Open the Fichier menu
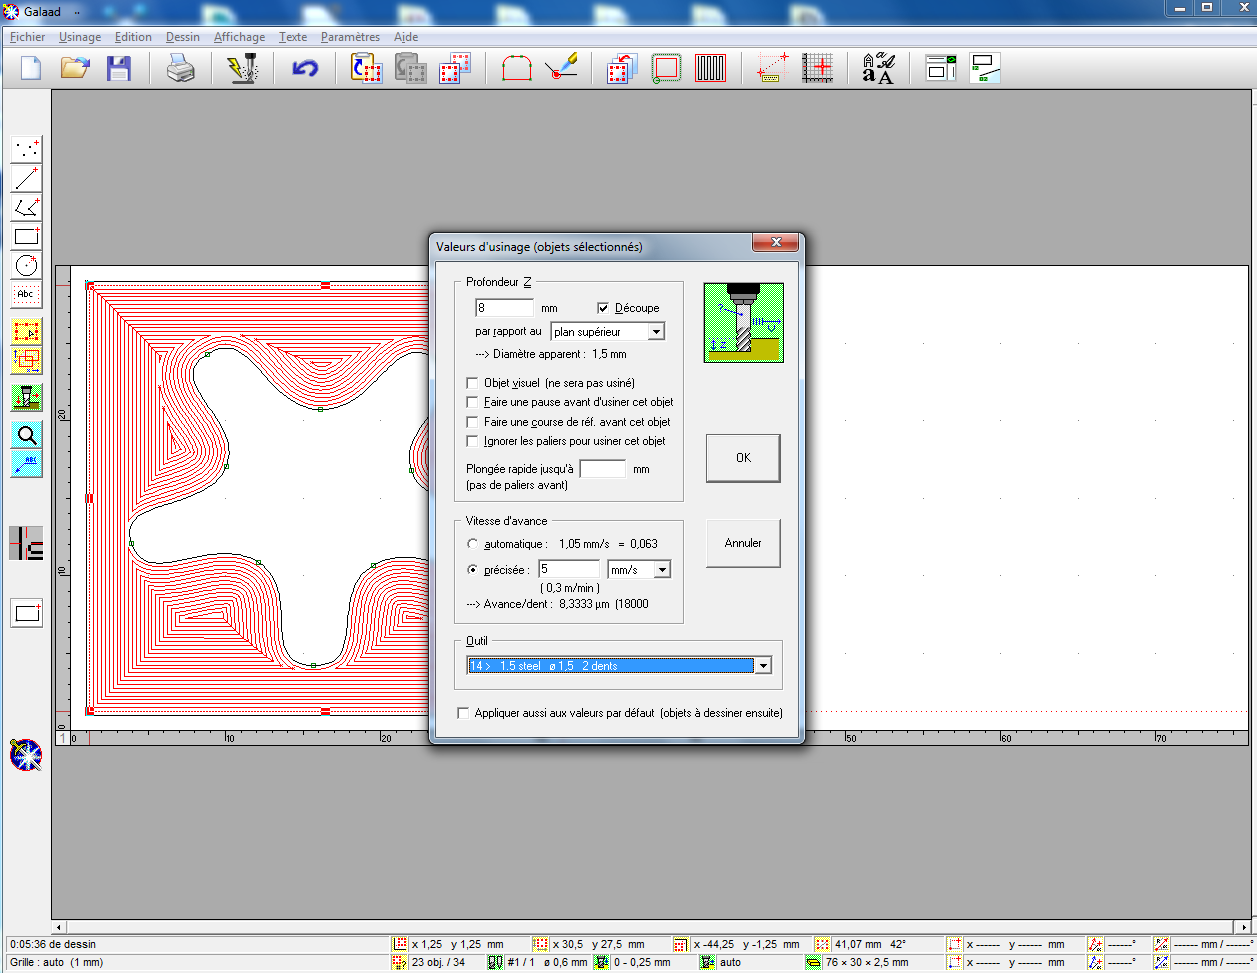Viewport: 1257px width, 973px height. coord(28,37)
